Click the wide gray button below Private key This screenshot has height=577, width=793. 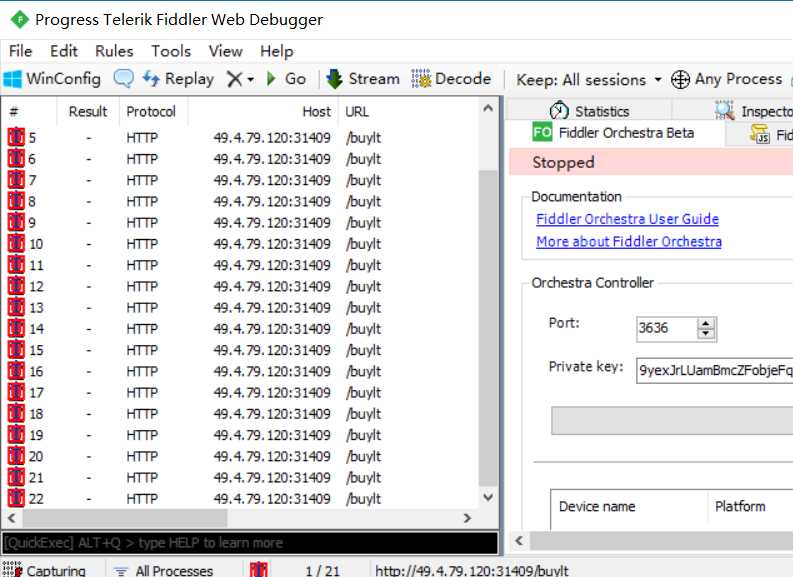pyautogui.click(x=672, y=420)
